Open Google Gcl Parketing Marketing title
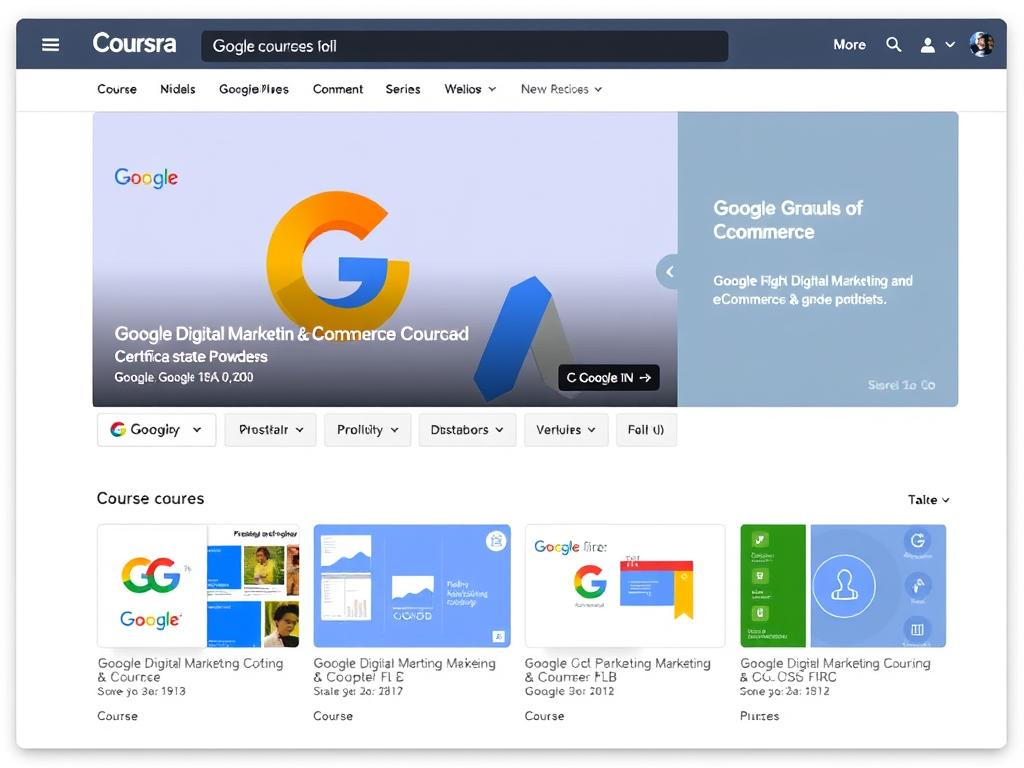The width and height of the screenshot is (1024, 768). pyautogui.click(x=617, y=670)
